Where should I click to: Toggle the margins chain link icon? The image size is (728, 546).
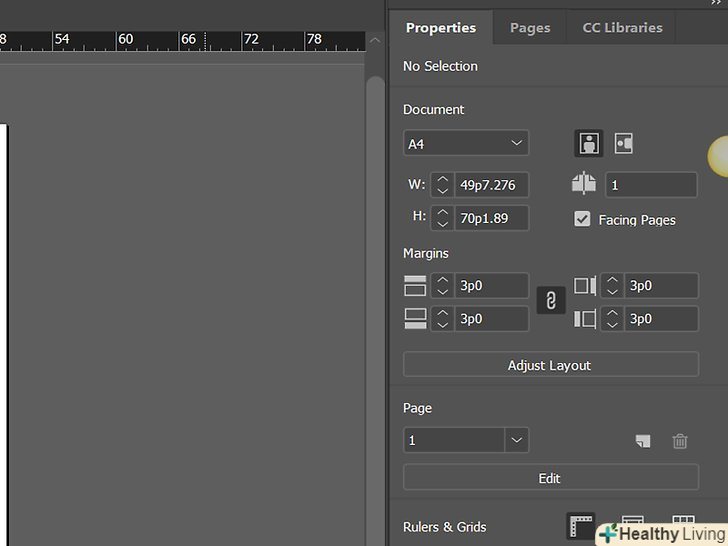point(551,300)
